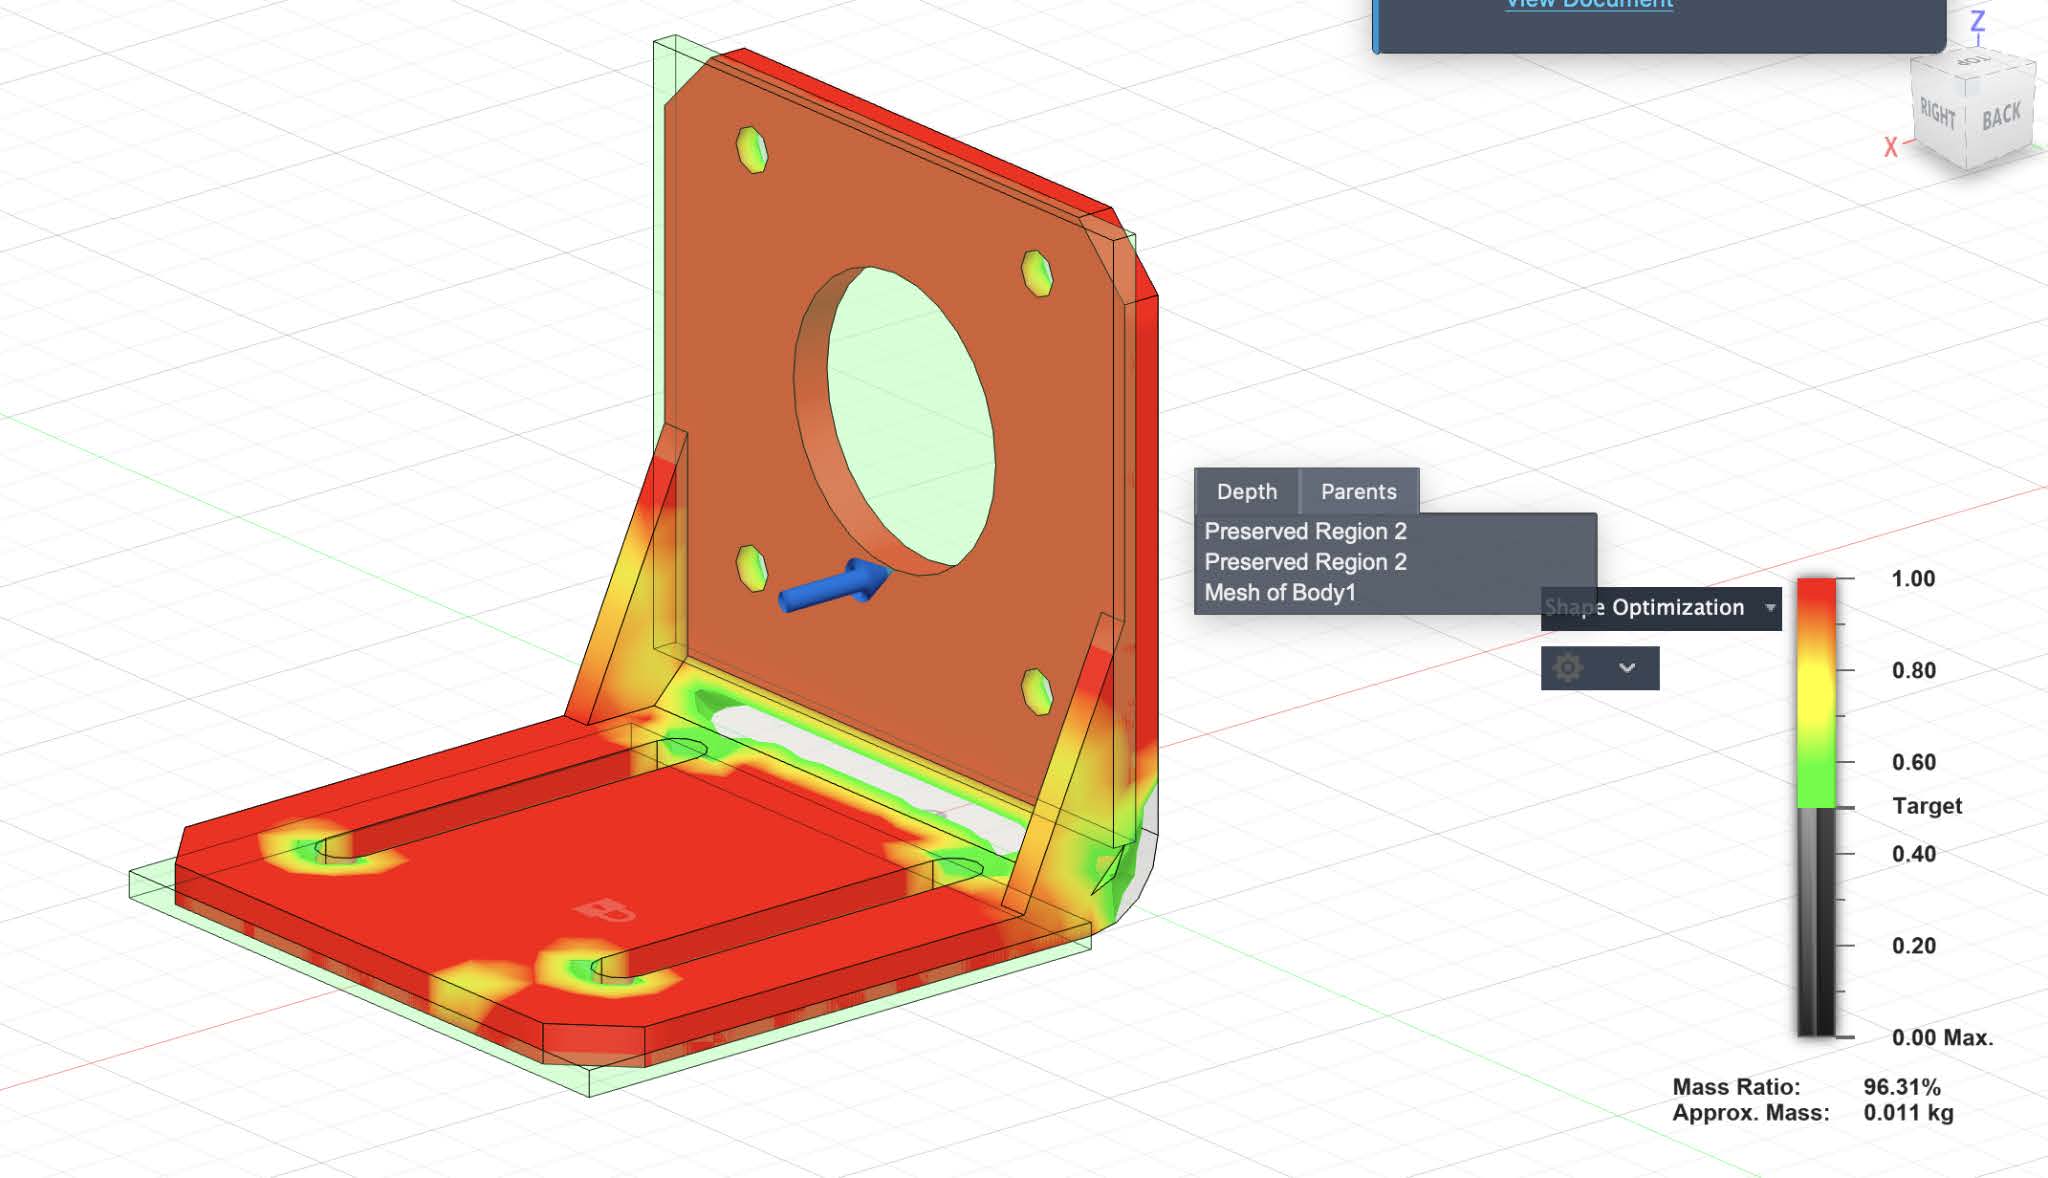The width and height of the screenshot is (2048, 1178).
Task: Open the View Document link
Action: [1589, 5]
